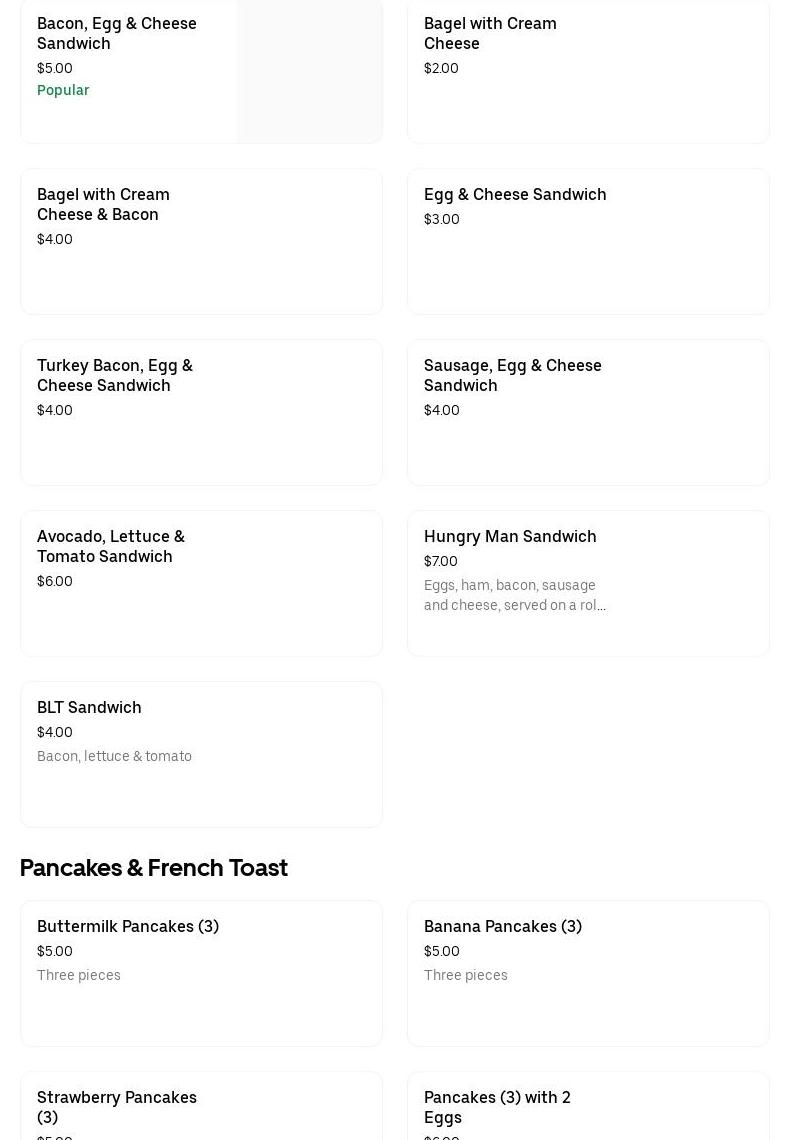Screen dimensions: 804x1140
Task: Click the Hungry Man Sandwich truncated description
Action: [515, 595]
